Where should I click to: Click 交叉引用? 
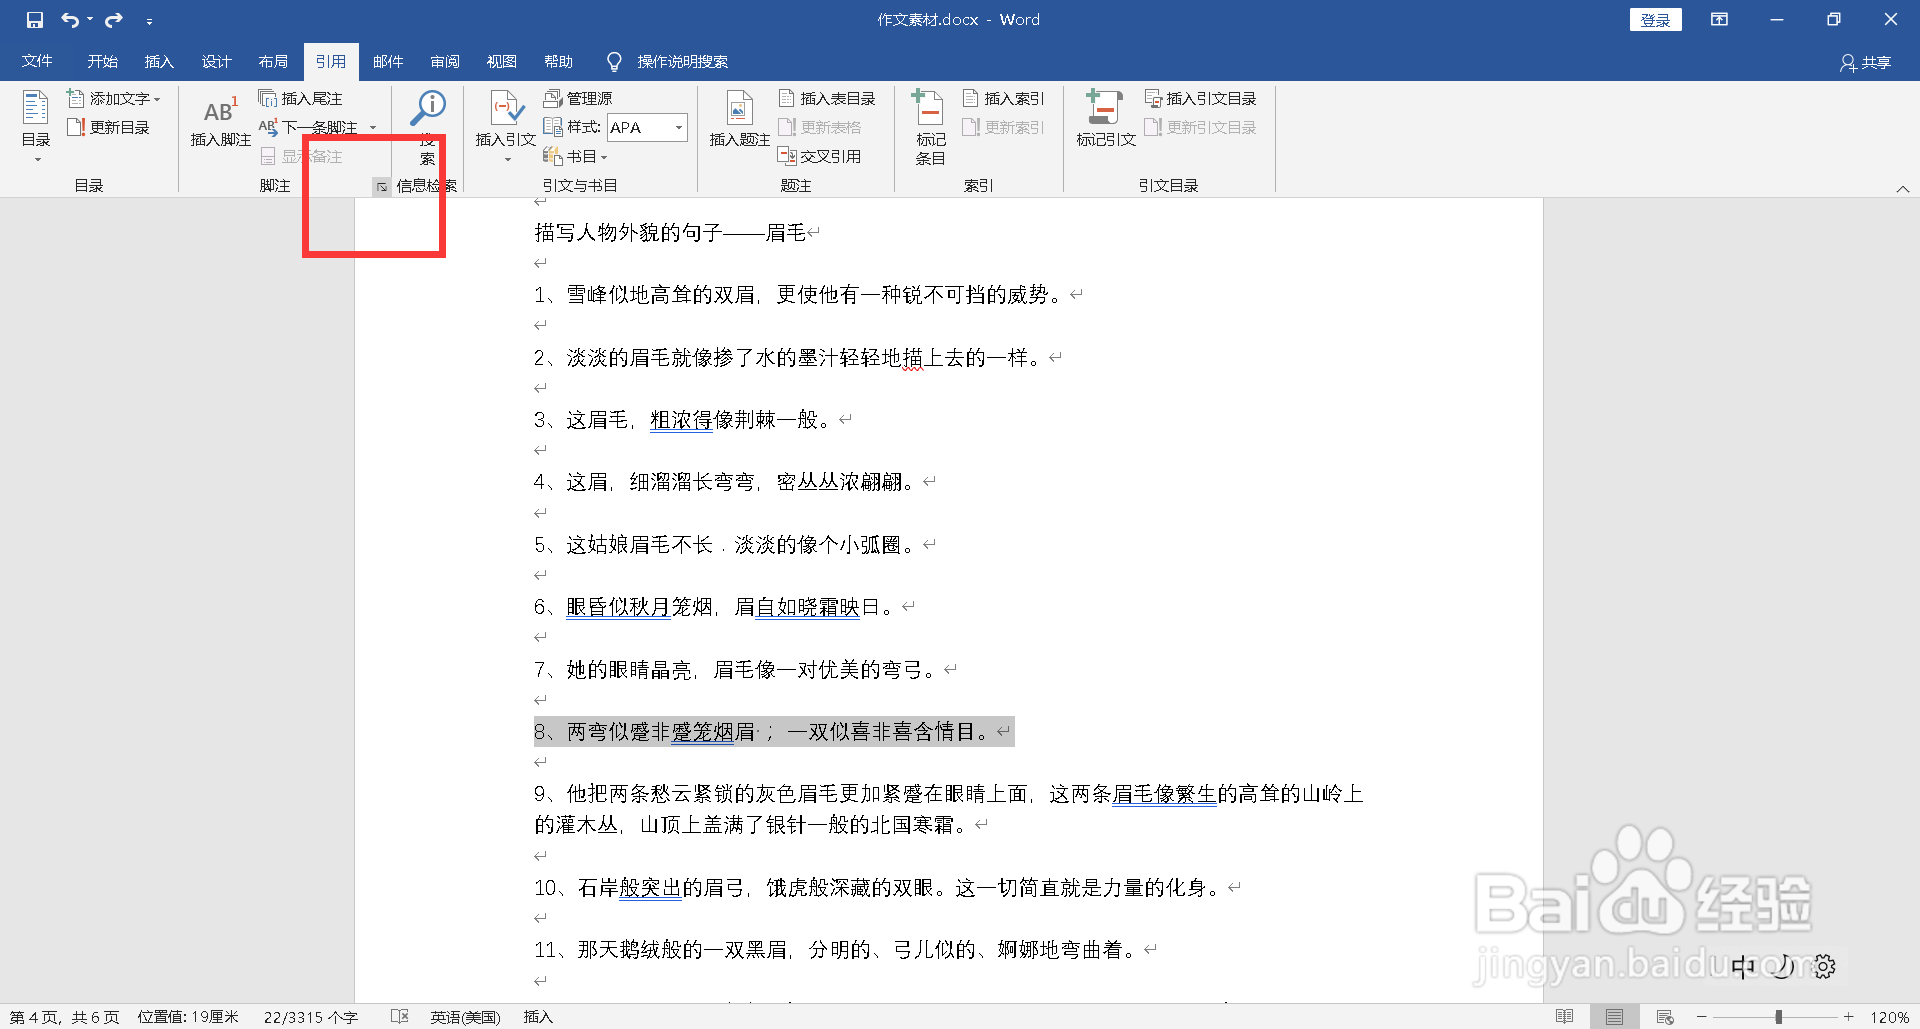819,156
